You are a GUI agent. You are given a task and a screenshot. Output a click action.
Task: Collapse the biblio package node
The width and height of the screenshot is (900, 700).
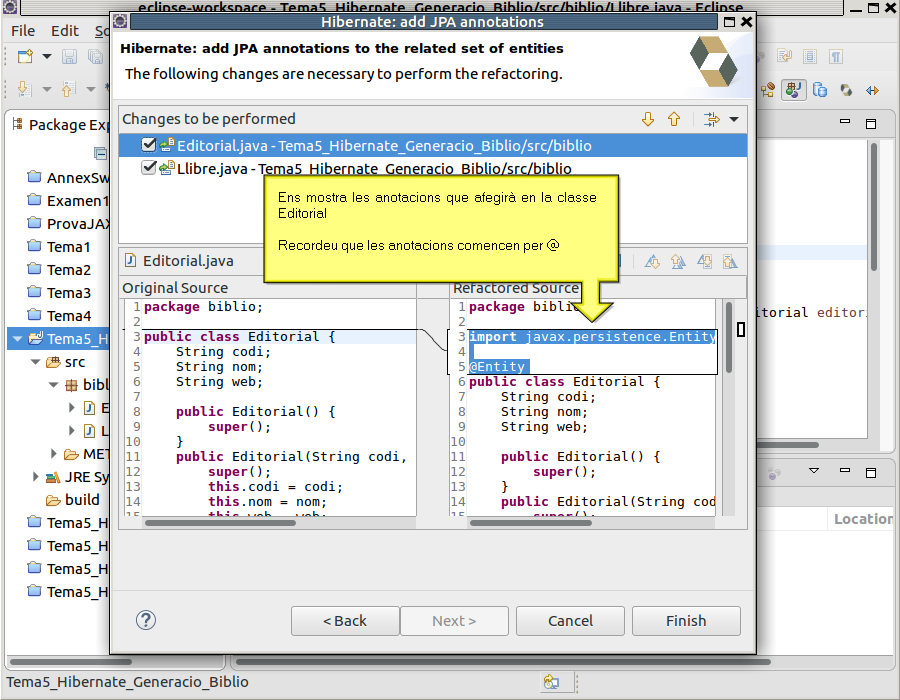click(53, 385)
